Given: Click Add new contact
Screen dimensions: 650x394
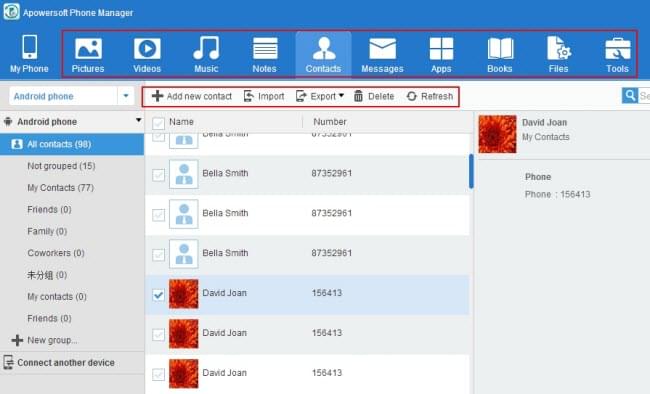Looking at the screenshot, I should [192, 96].
